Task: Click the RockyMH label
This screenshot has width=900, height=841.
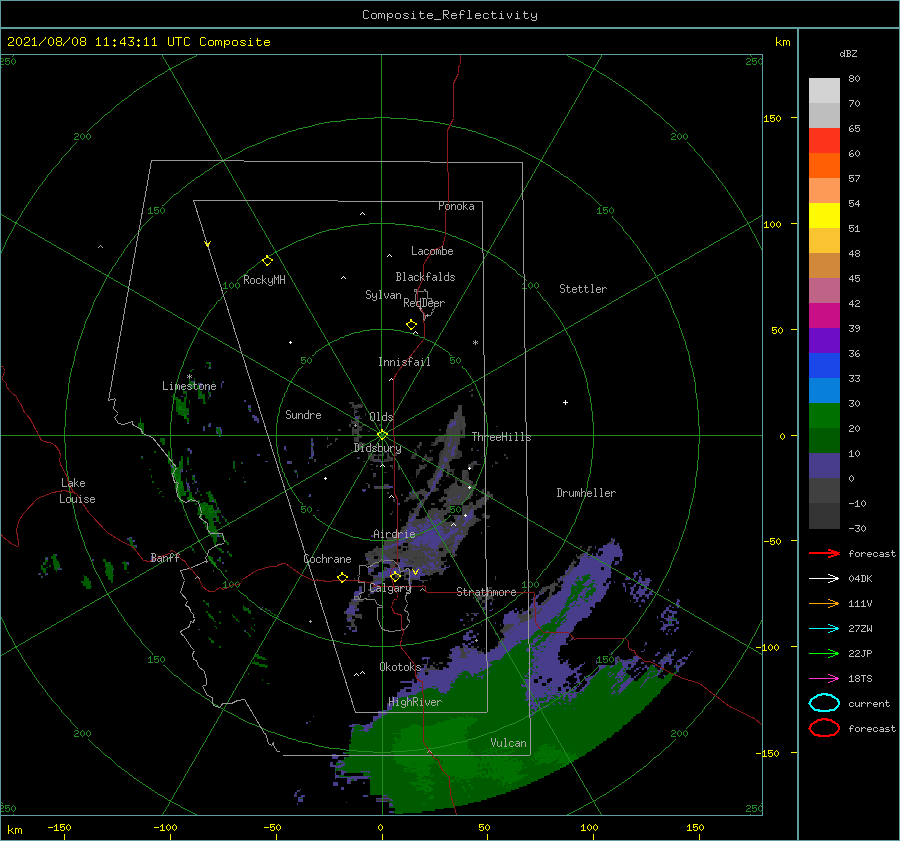Action: coord(264,280)
